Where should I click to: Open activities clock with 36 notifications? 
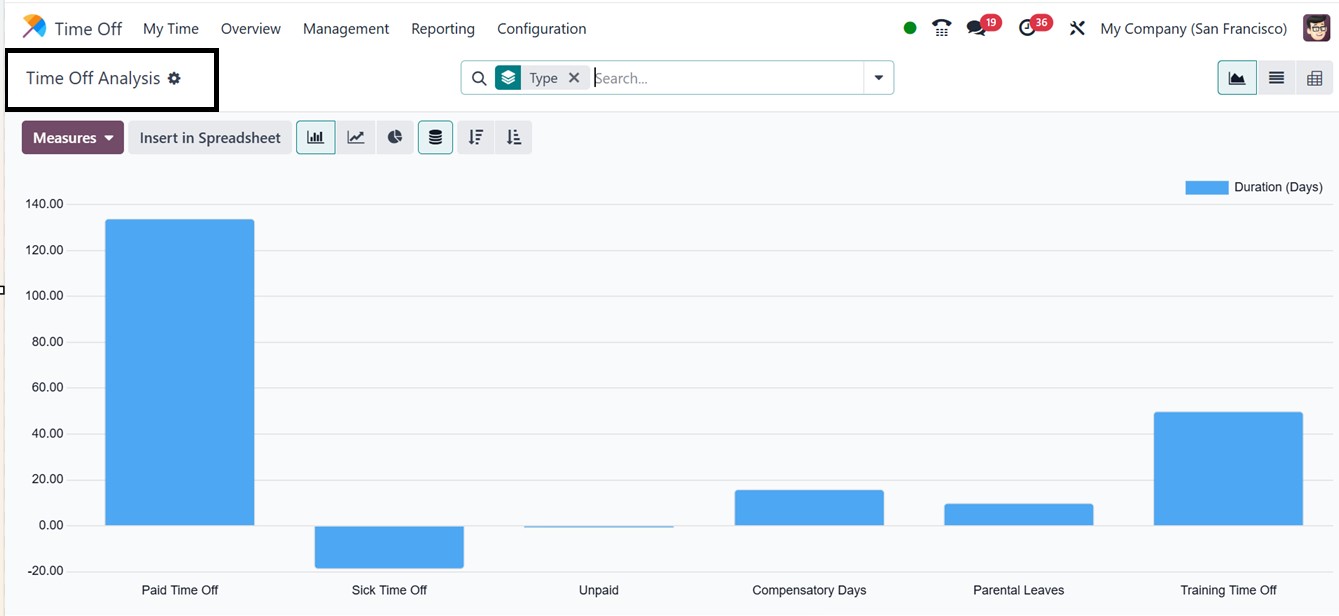coord(1028,29)
